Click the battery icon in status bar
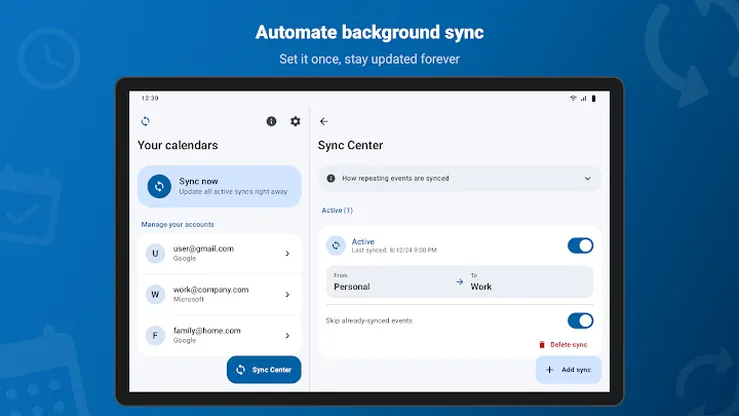This screenshot has height=416, width=739. click(x=594, y=98)
